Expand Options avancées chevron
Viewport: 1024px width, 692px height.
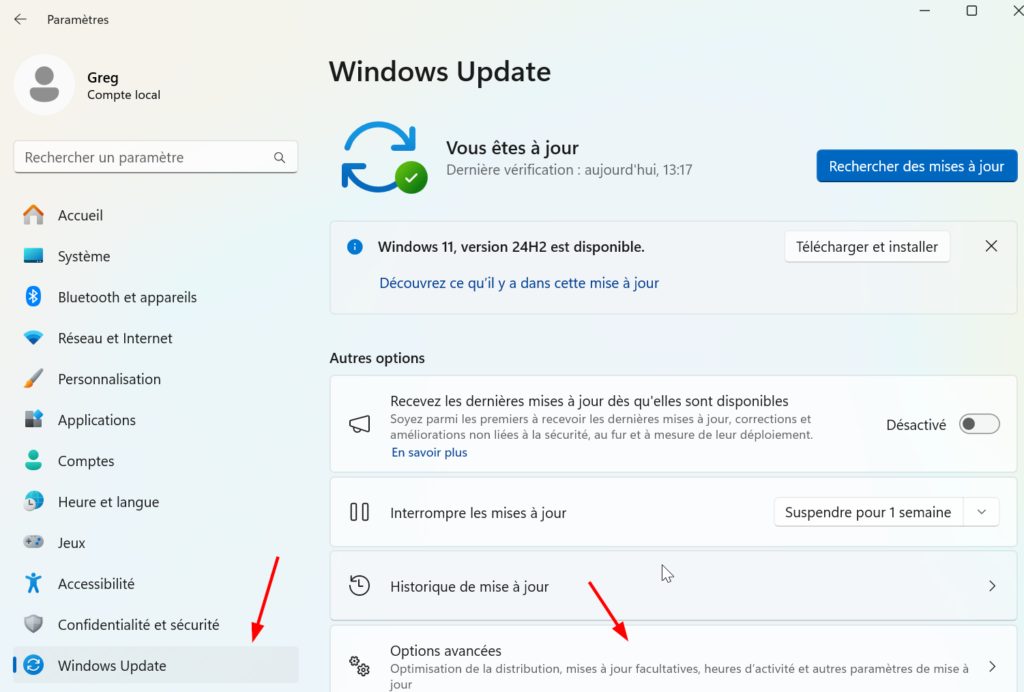(992, 667)
